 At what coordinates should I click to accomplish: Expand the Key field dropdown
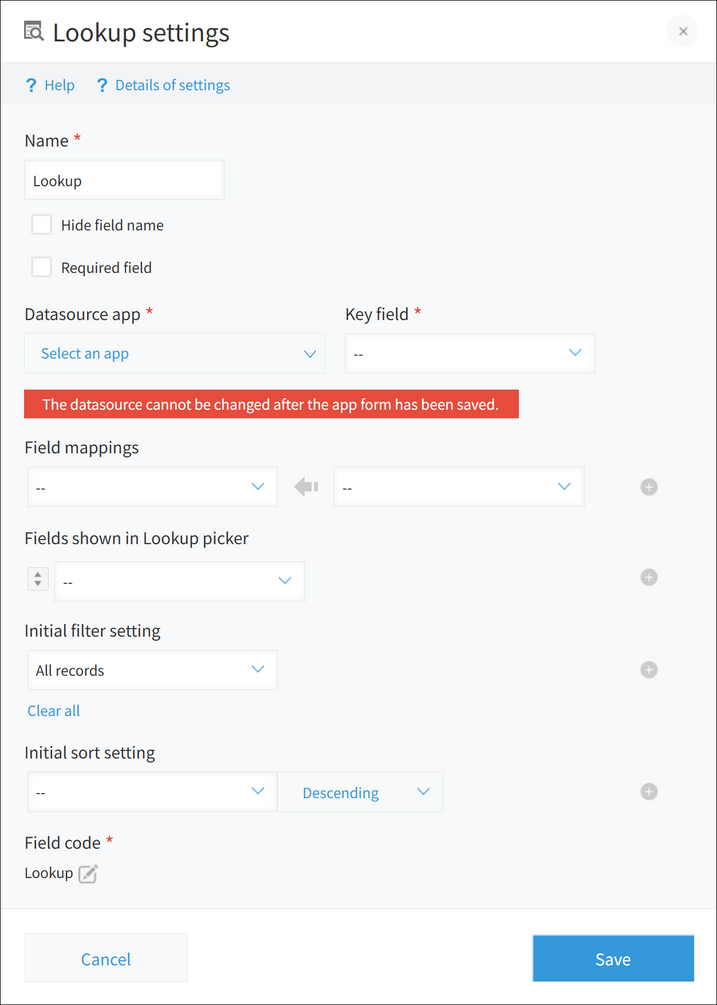[x=469, y=353]
